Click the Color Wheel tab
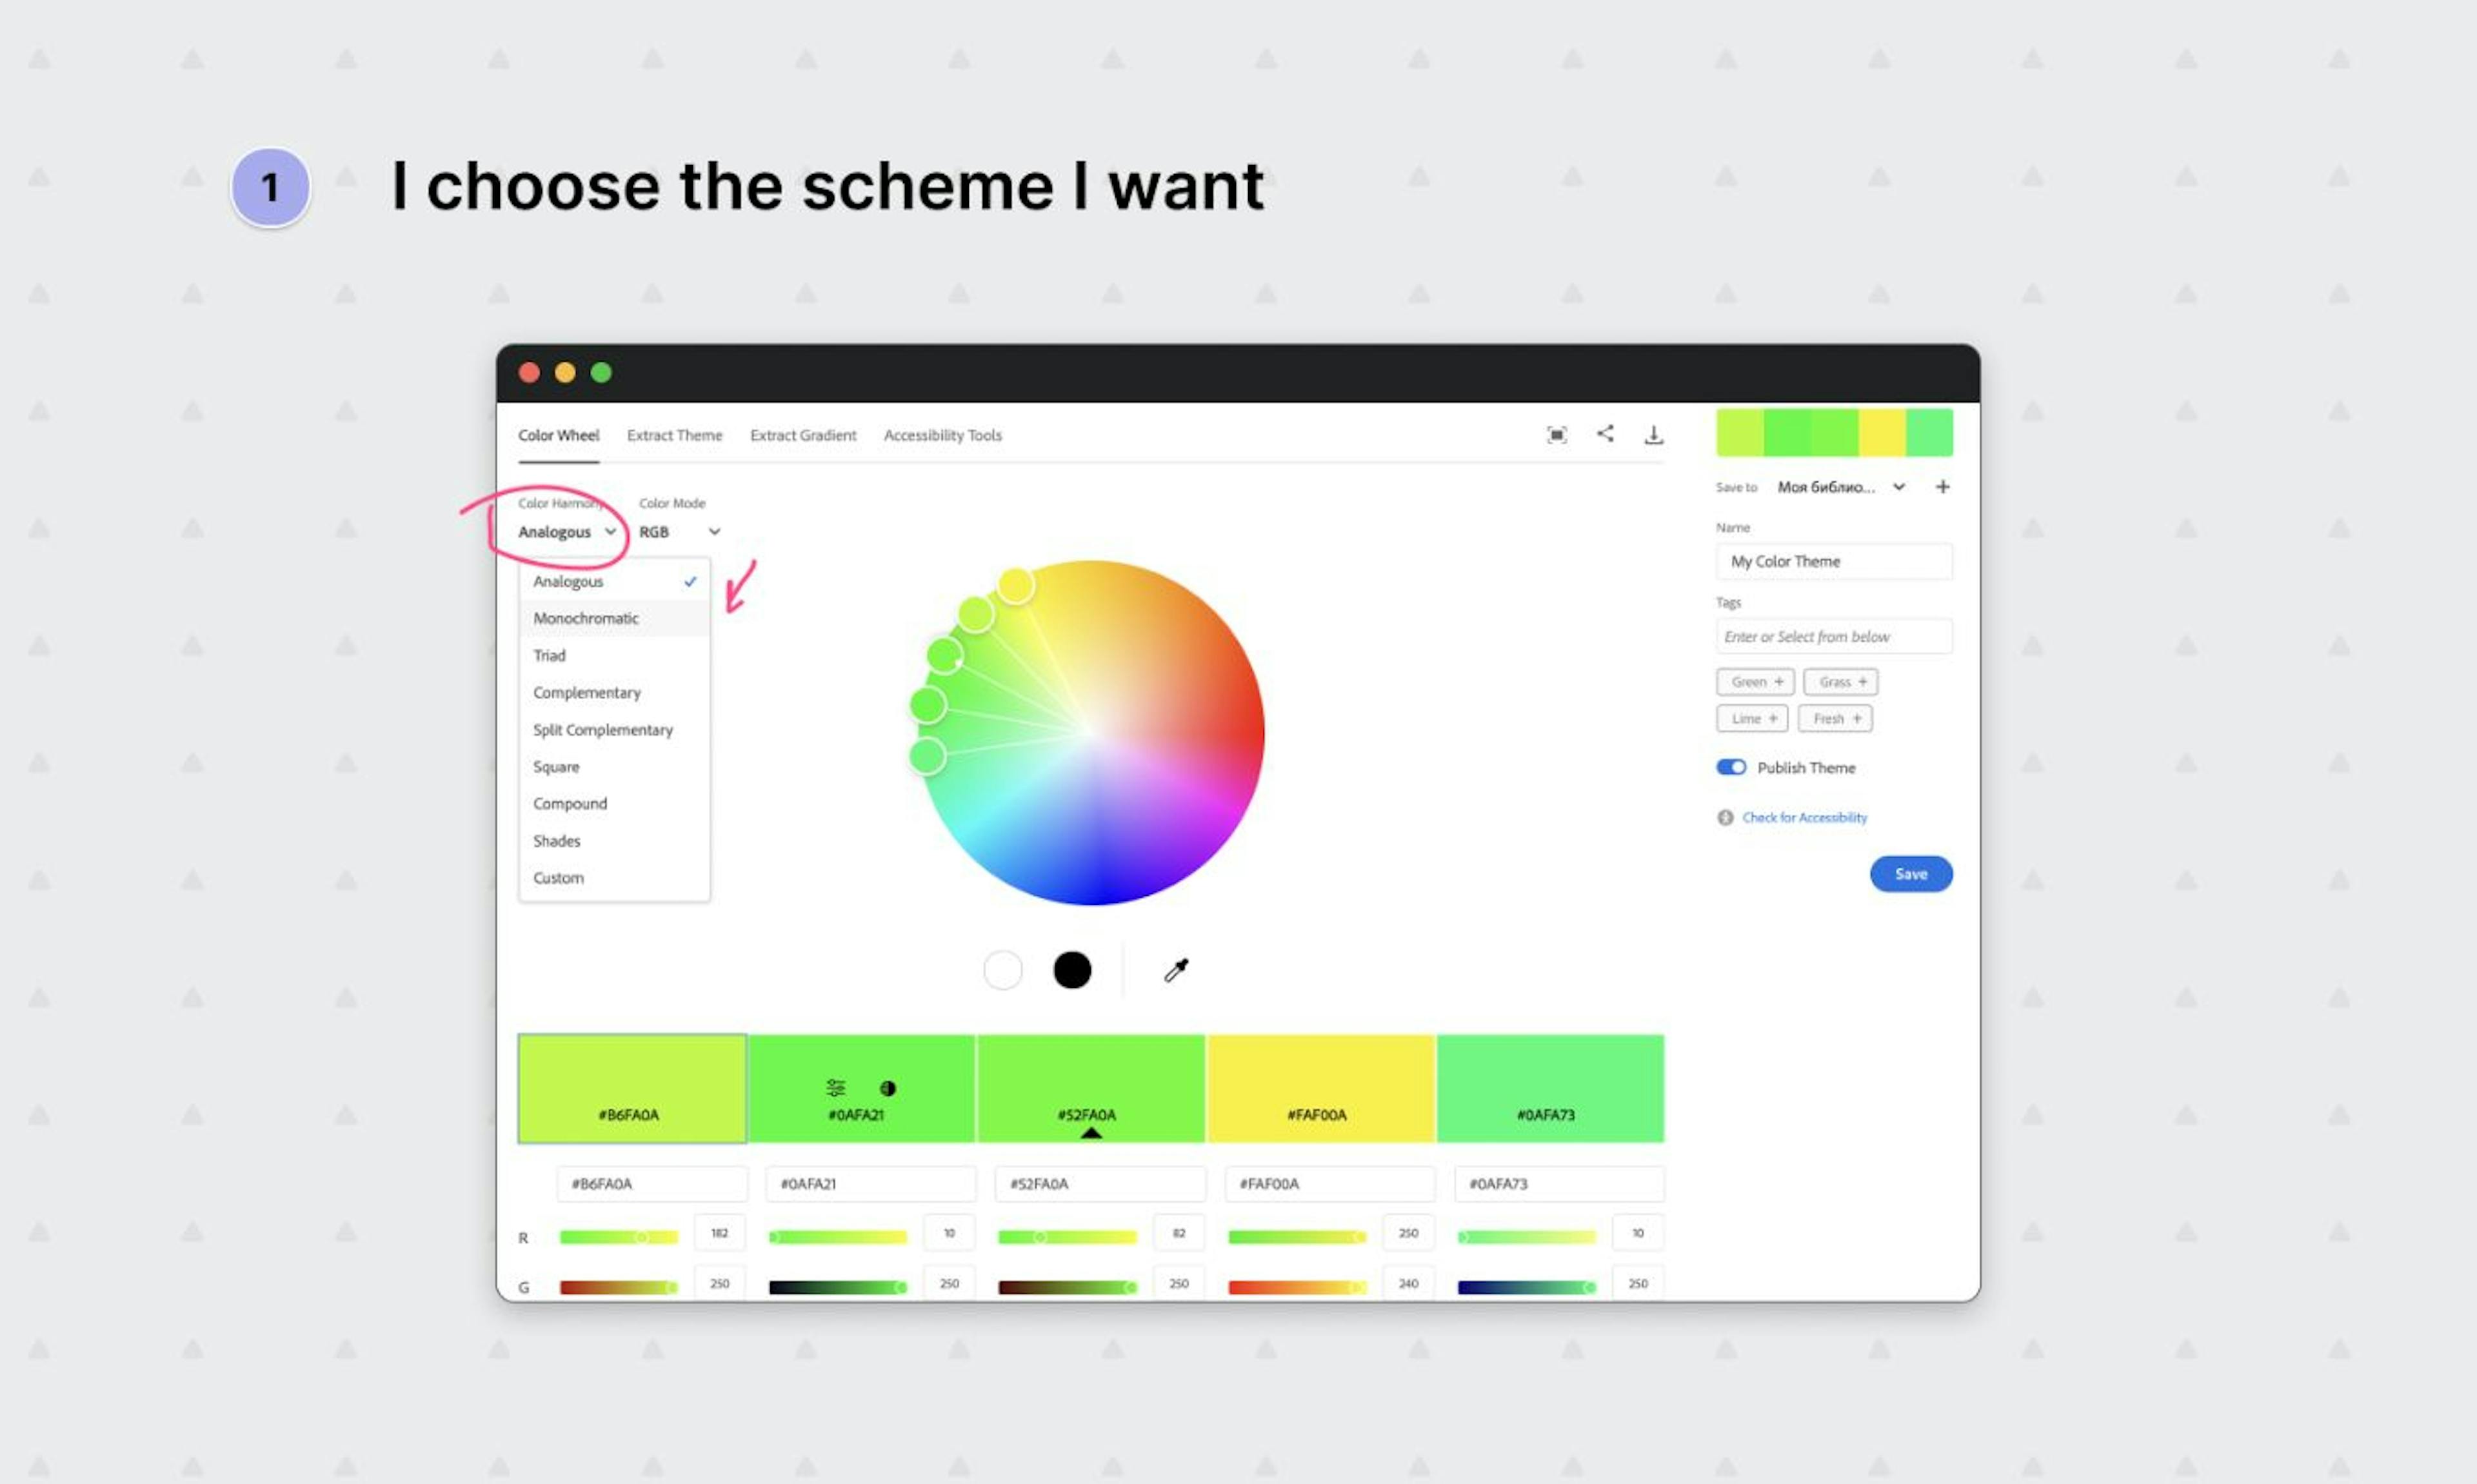Screen dimensions: 2477x1484 coord(555,435)
